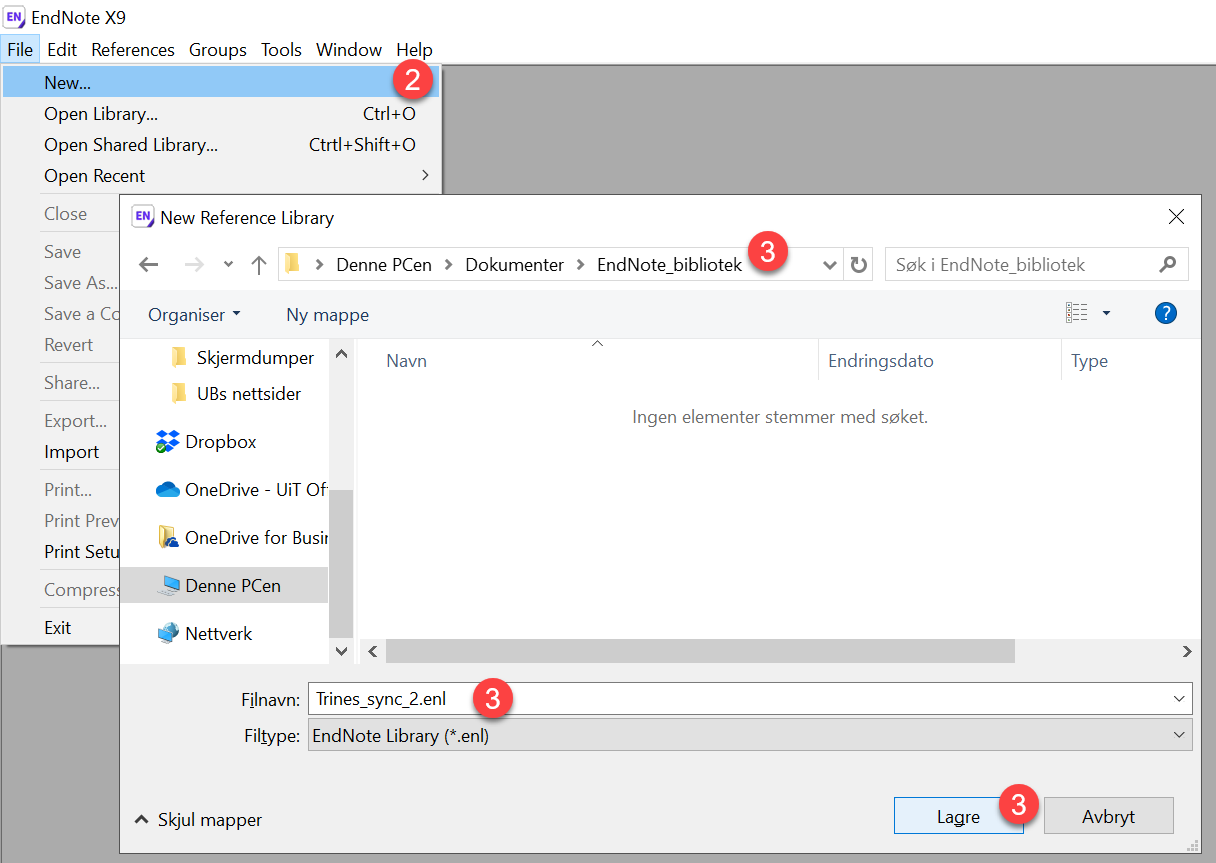This screenshot has width=1216, height=863.
Task: Cancel the dialog with Avbryt
Action: (1108, 817)
